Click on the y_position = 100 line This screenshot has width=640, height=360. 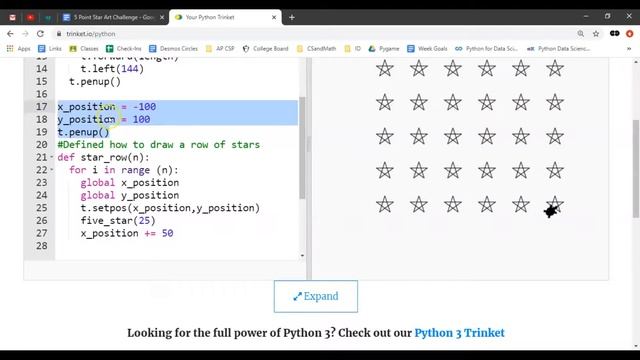[104, 119]
